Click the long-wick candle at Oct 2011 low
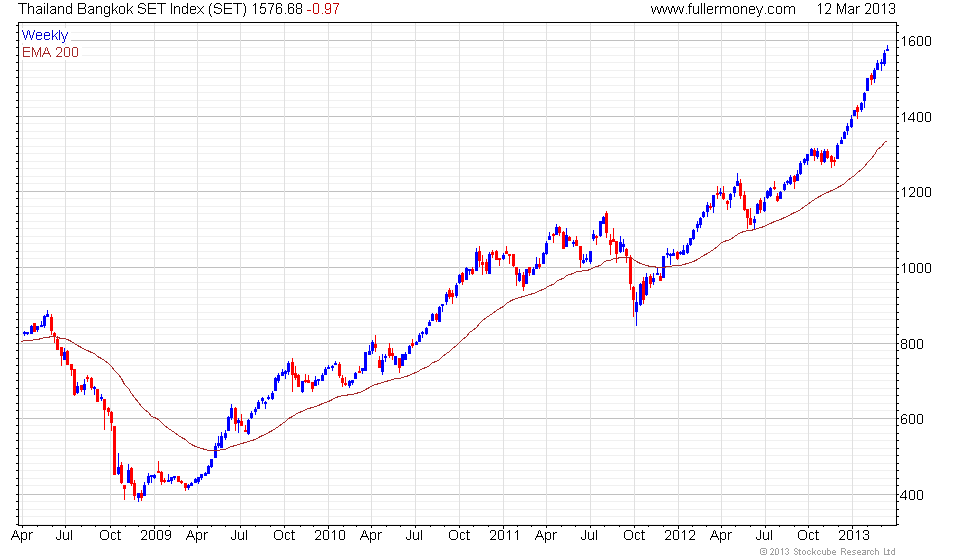 pyautogui.click(x=636, y=308)
